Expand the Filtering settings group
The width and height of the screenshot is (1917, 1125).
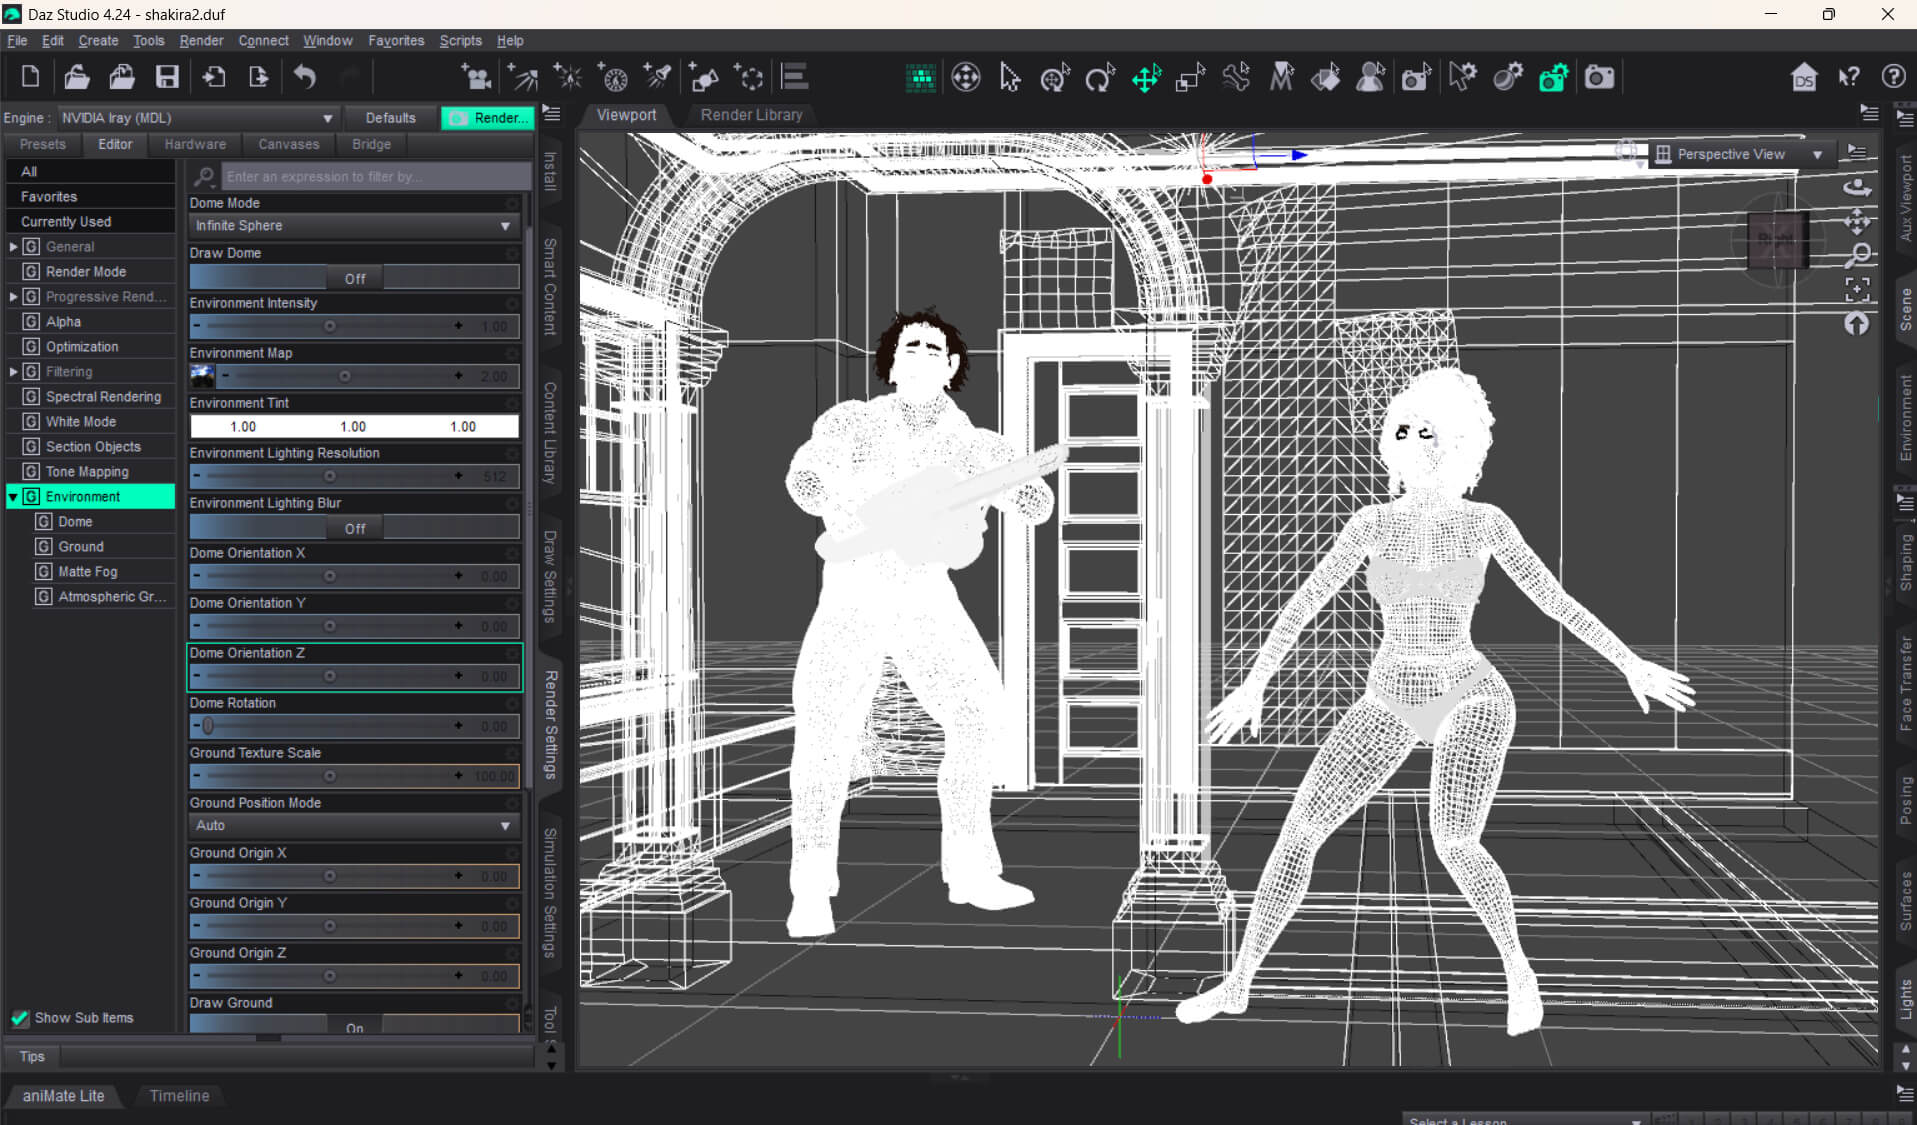coord(13,371)
